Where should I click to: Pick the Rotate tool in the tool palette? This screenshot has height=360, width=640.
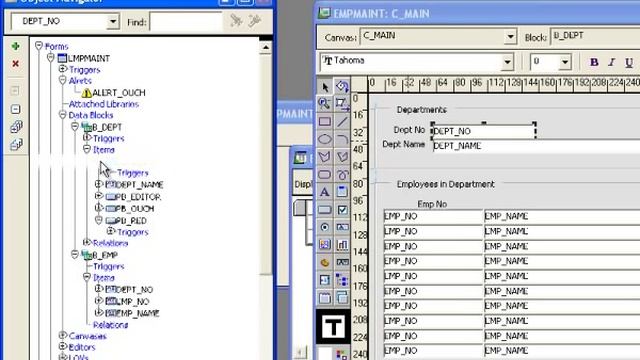click(x=342, y=87)
